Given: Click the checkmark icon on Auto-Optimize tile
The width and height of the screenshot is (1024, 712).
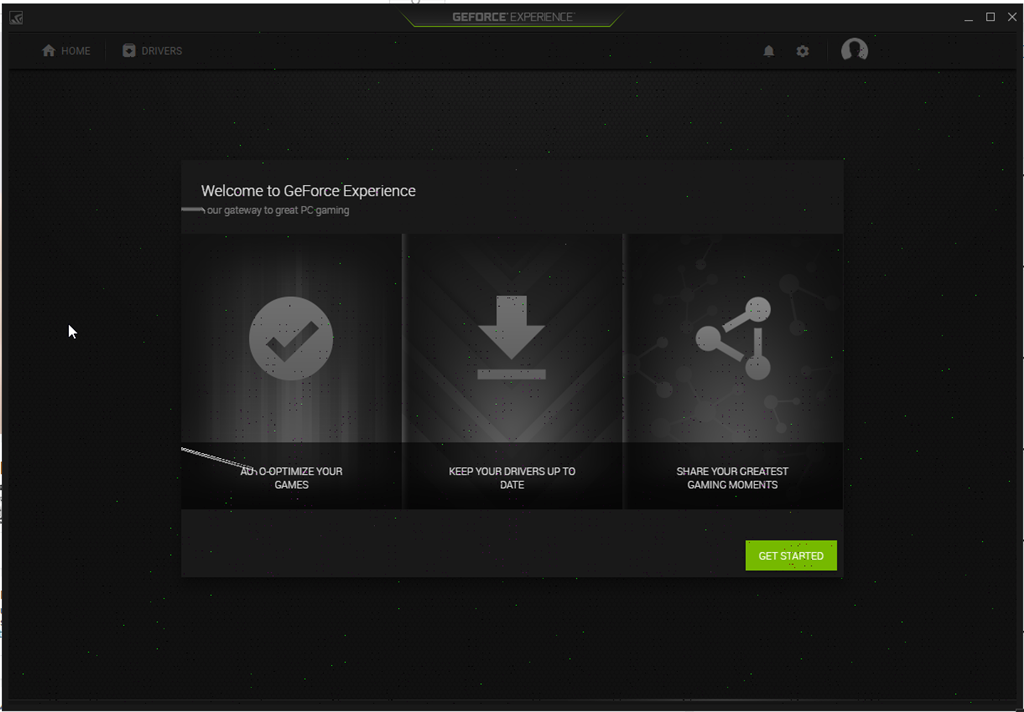Looking at the screenshot, I should pyautogui.click(x=290, y=338).
